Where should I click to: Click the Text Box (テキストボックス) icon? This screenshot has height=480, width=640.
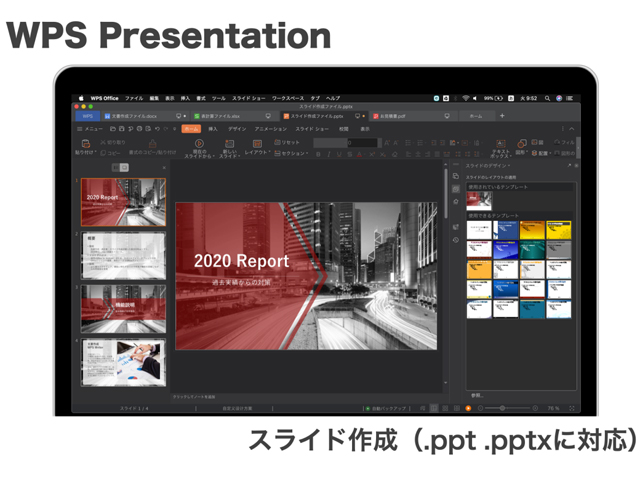[x=501, y=143]
